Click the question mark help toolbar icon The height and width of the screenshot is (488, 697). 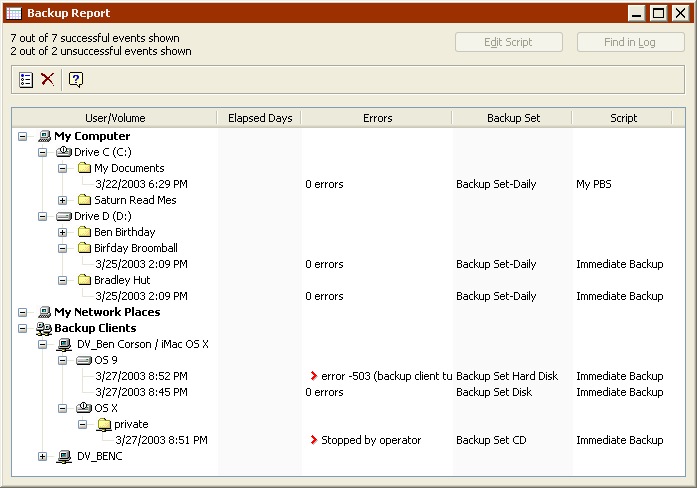(x=76, y=80)
